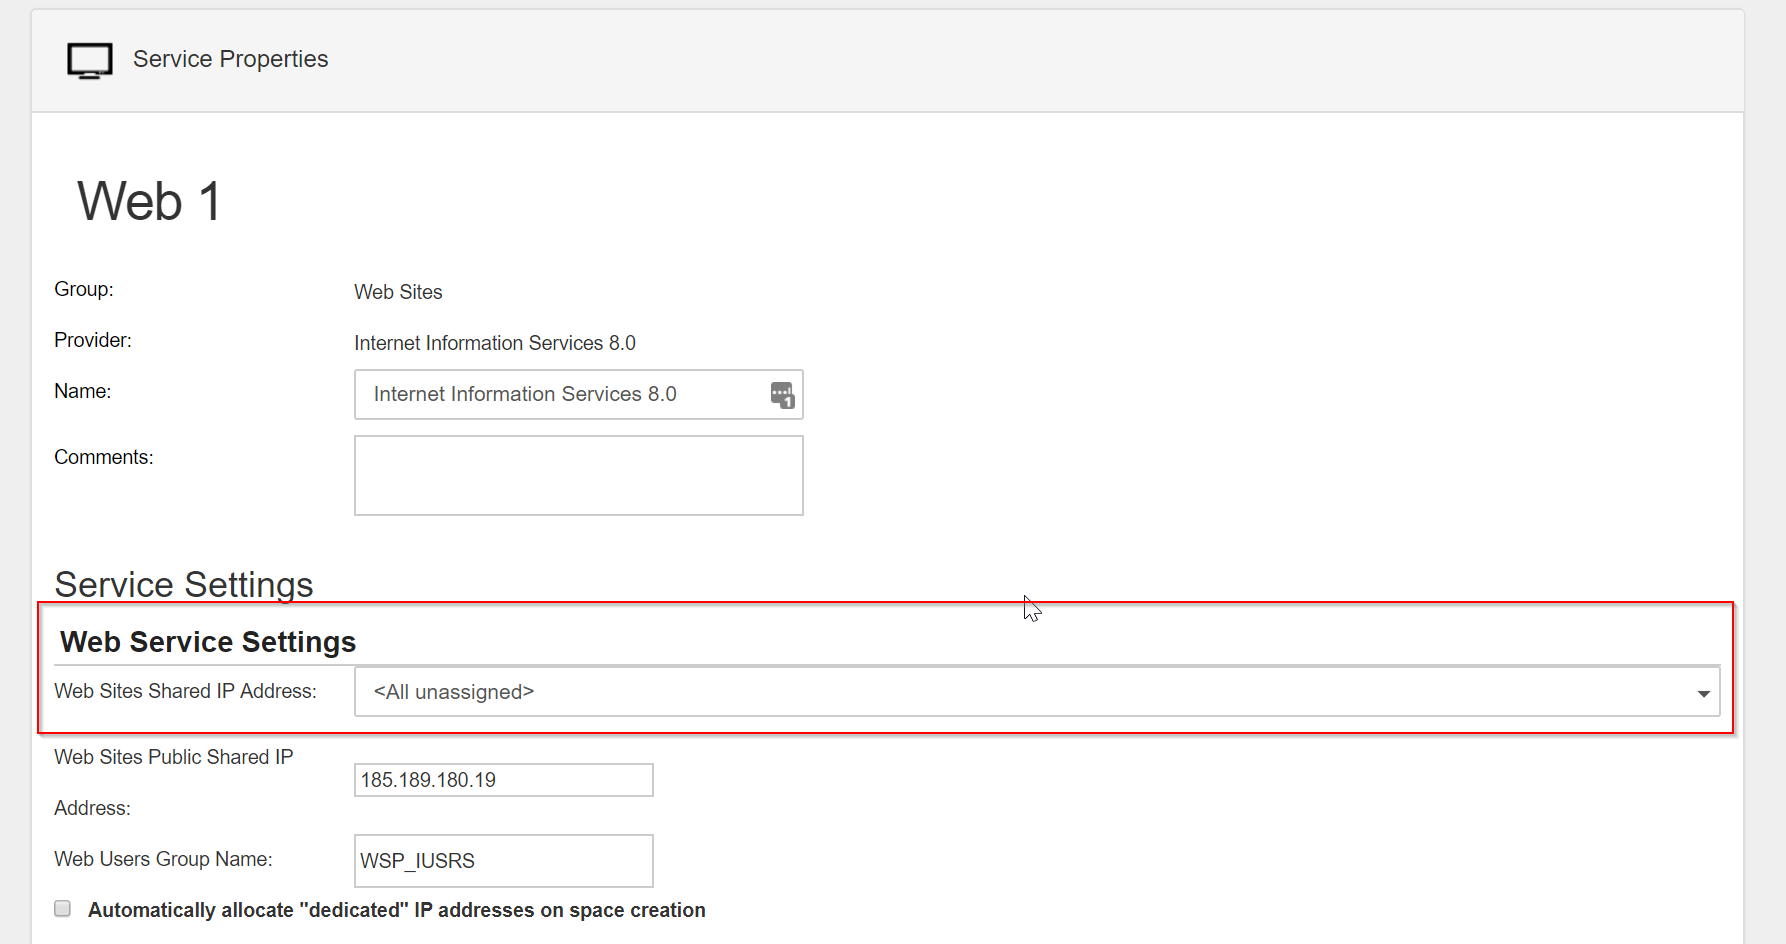Click the Web Users Group Name field

pyautogui.click(x=503, y=861)
